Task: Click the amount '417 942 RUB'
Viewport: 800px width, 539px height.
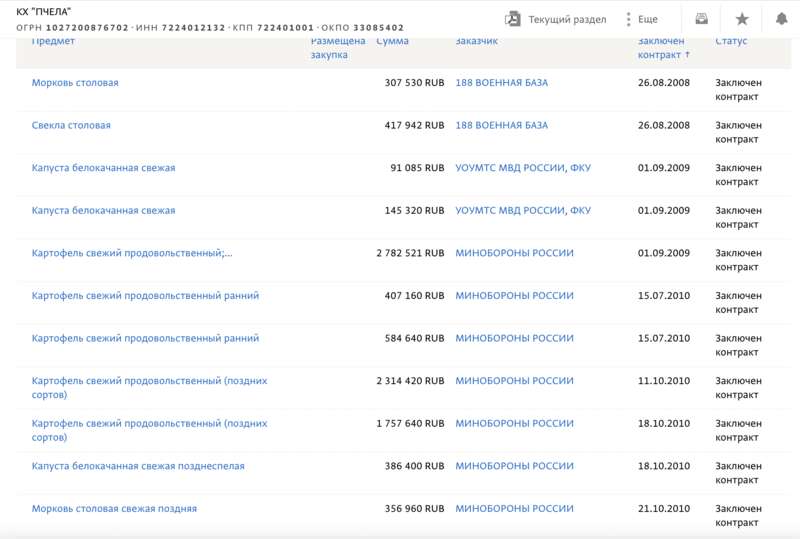Action: pos(414,125)
